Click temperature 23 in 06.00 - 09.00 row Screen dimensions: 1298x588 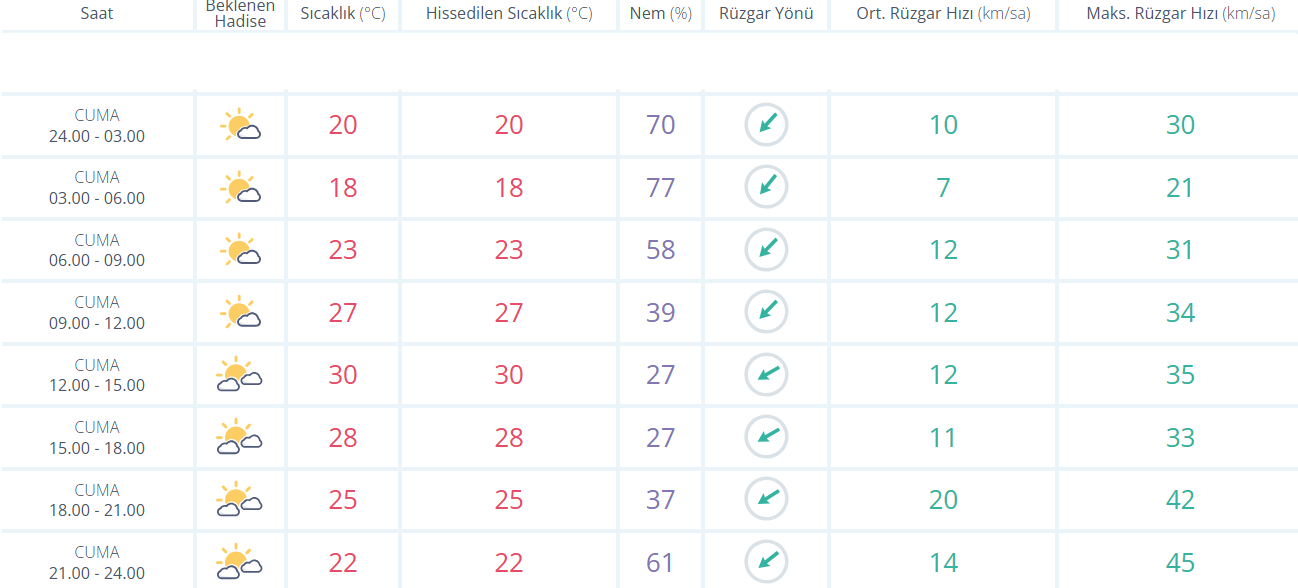tap(343, 250)
